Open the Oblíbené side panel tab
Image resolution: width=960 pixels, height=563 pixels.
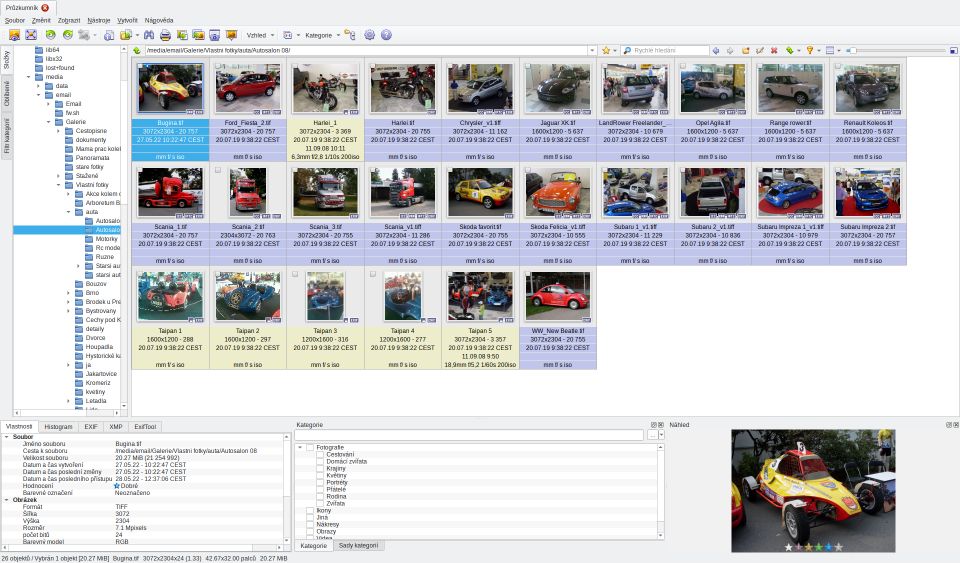click(7, 93)
